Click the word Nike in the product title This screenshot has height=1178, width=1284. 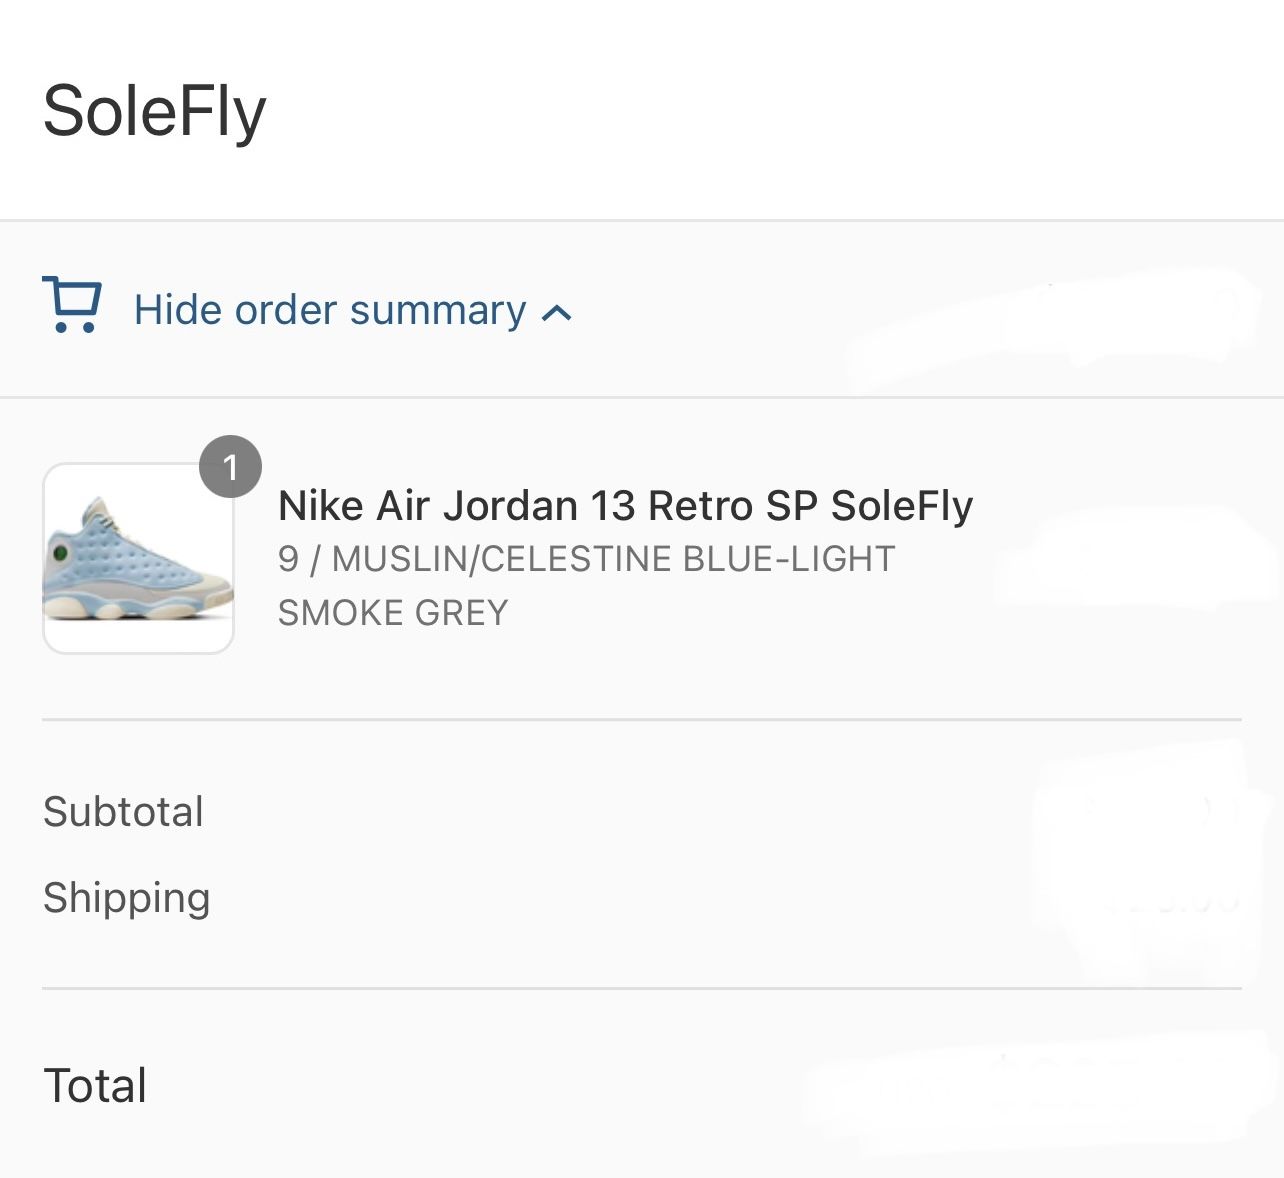(x=320, y=506)
